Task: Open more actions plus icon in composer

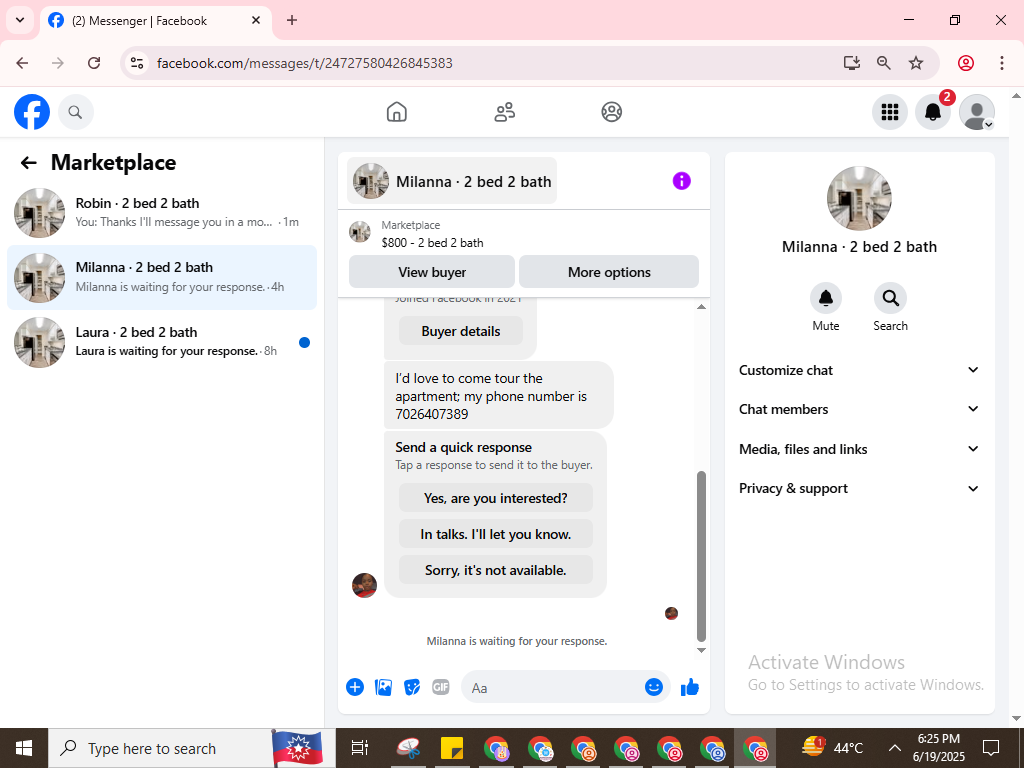Action: click(355, 687)
